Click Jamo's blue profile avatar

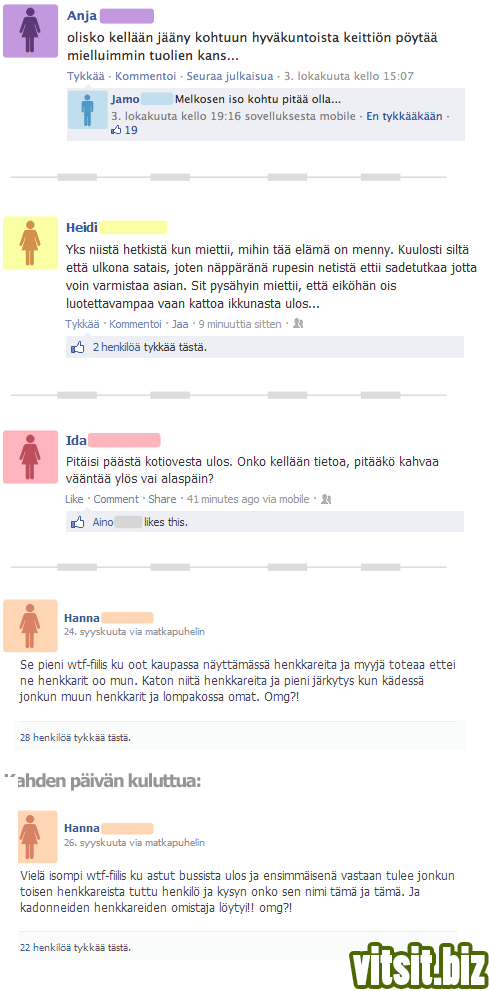point(88,109)
